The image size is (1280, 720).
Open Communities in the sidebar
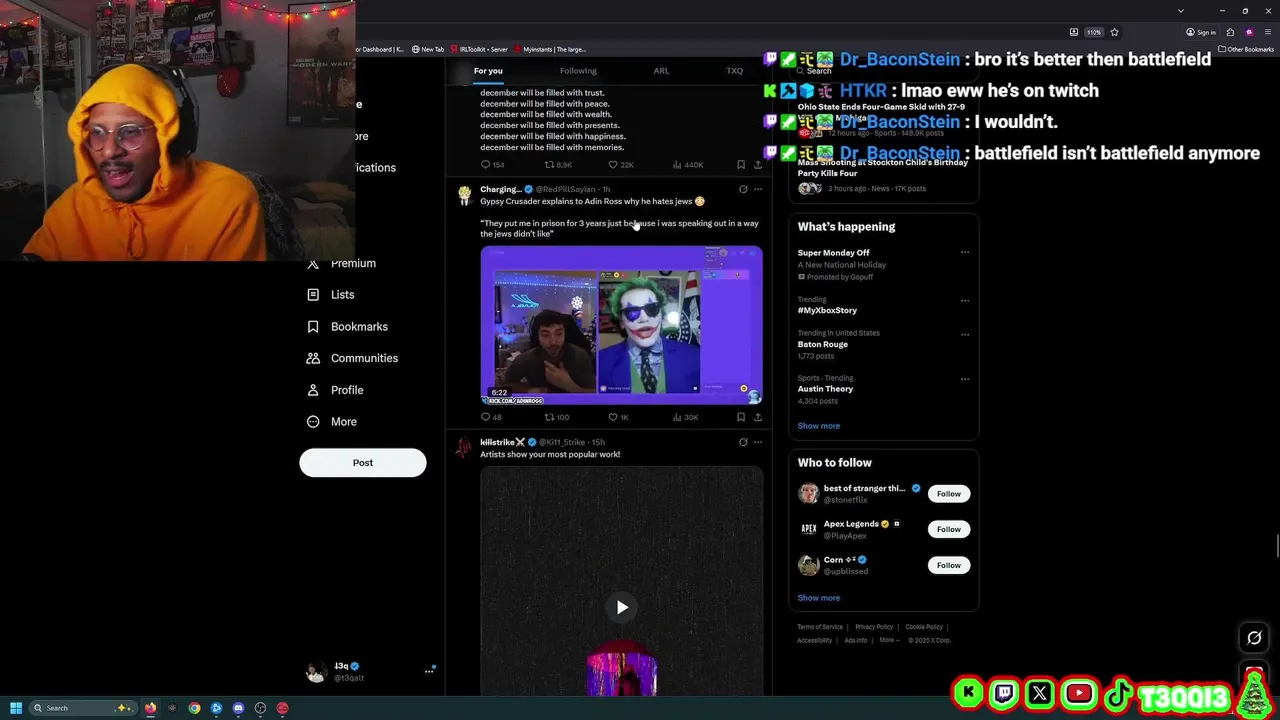(352, 358)
